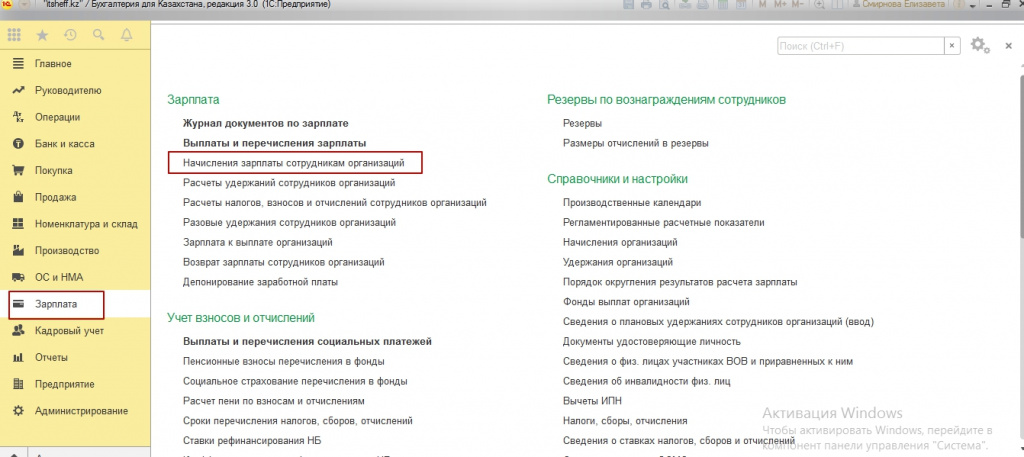Click the zoom magnifier icon in top bar
This screenshot has height=457, width=1024.
(x=819, y=4)
